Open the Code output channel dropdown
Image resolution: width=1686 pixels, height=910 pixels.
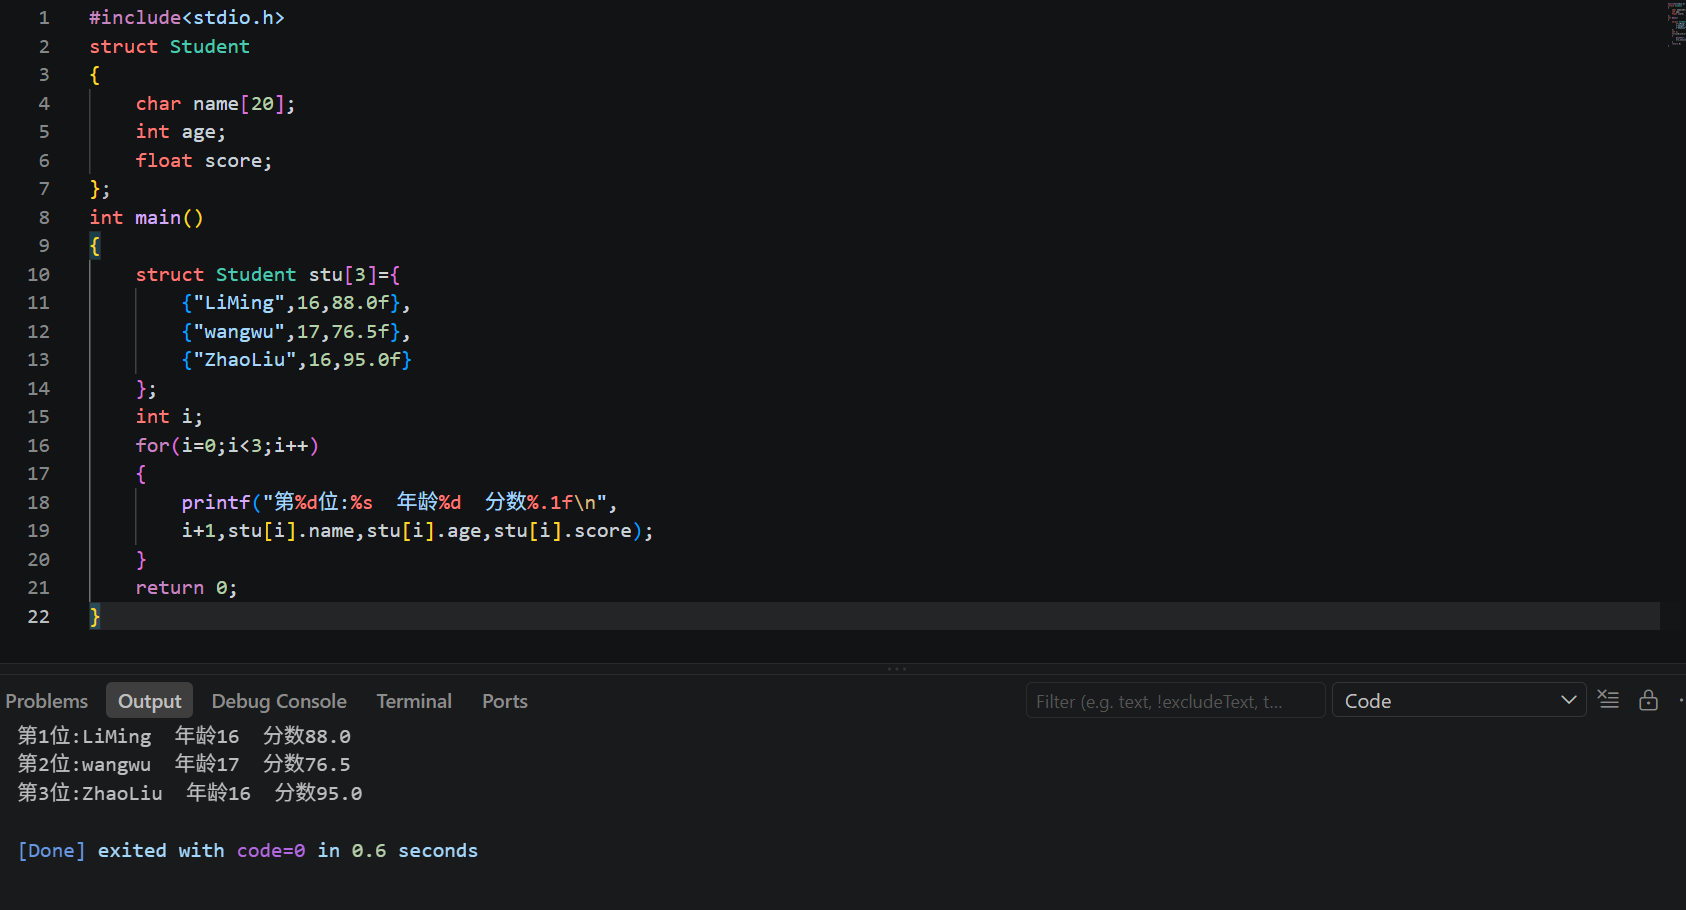1459,701
